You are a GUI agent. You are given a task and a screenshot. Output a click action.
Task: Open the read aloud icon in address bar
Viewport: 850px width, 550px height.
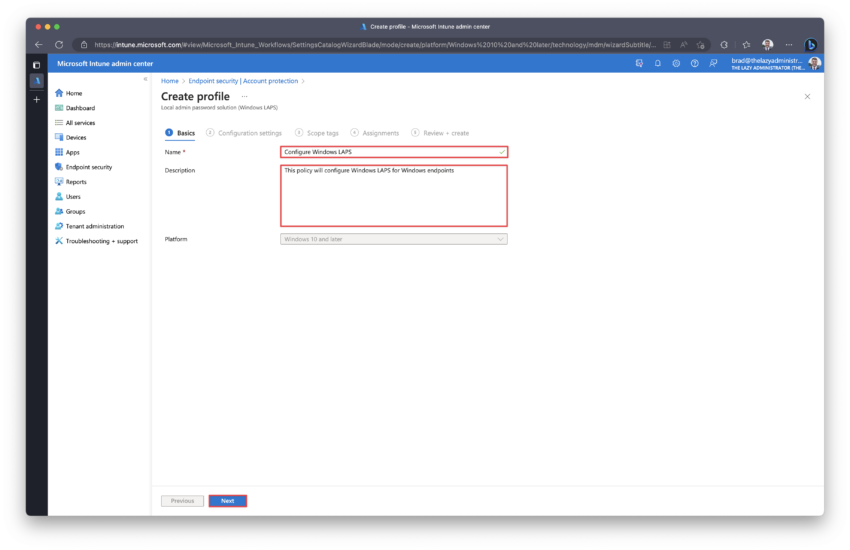point(684,44)
